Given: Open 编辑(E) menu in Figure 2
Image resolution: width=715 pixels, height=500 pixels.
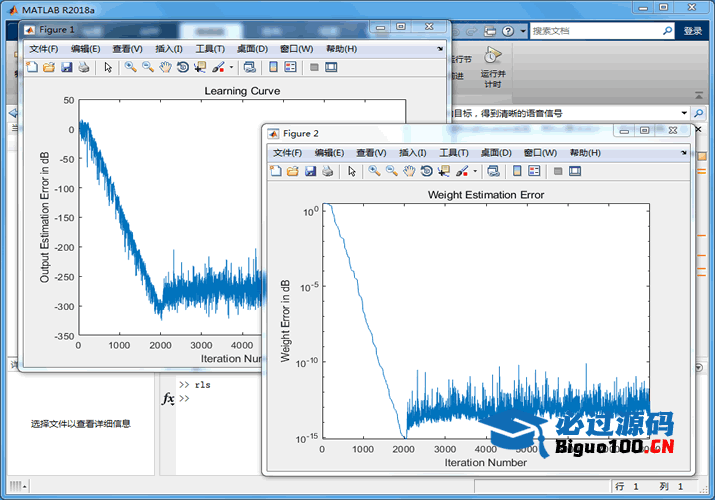Looking at the screenshot, I should tap(329, 153).
